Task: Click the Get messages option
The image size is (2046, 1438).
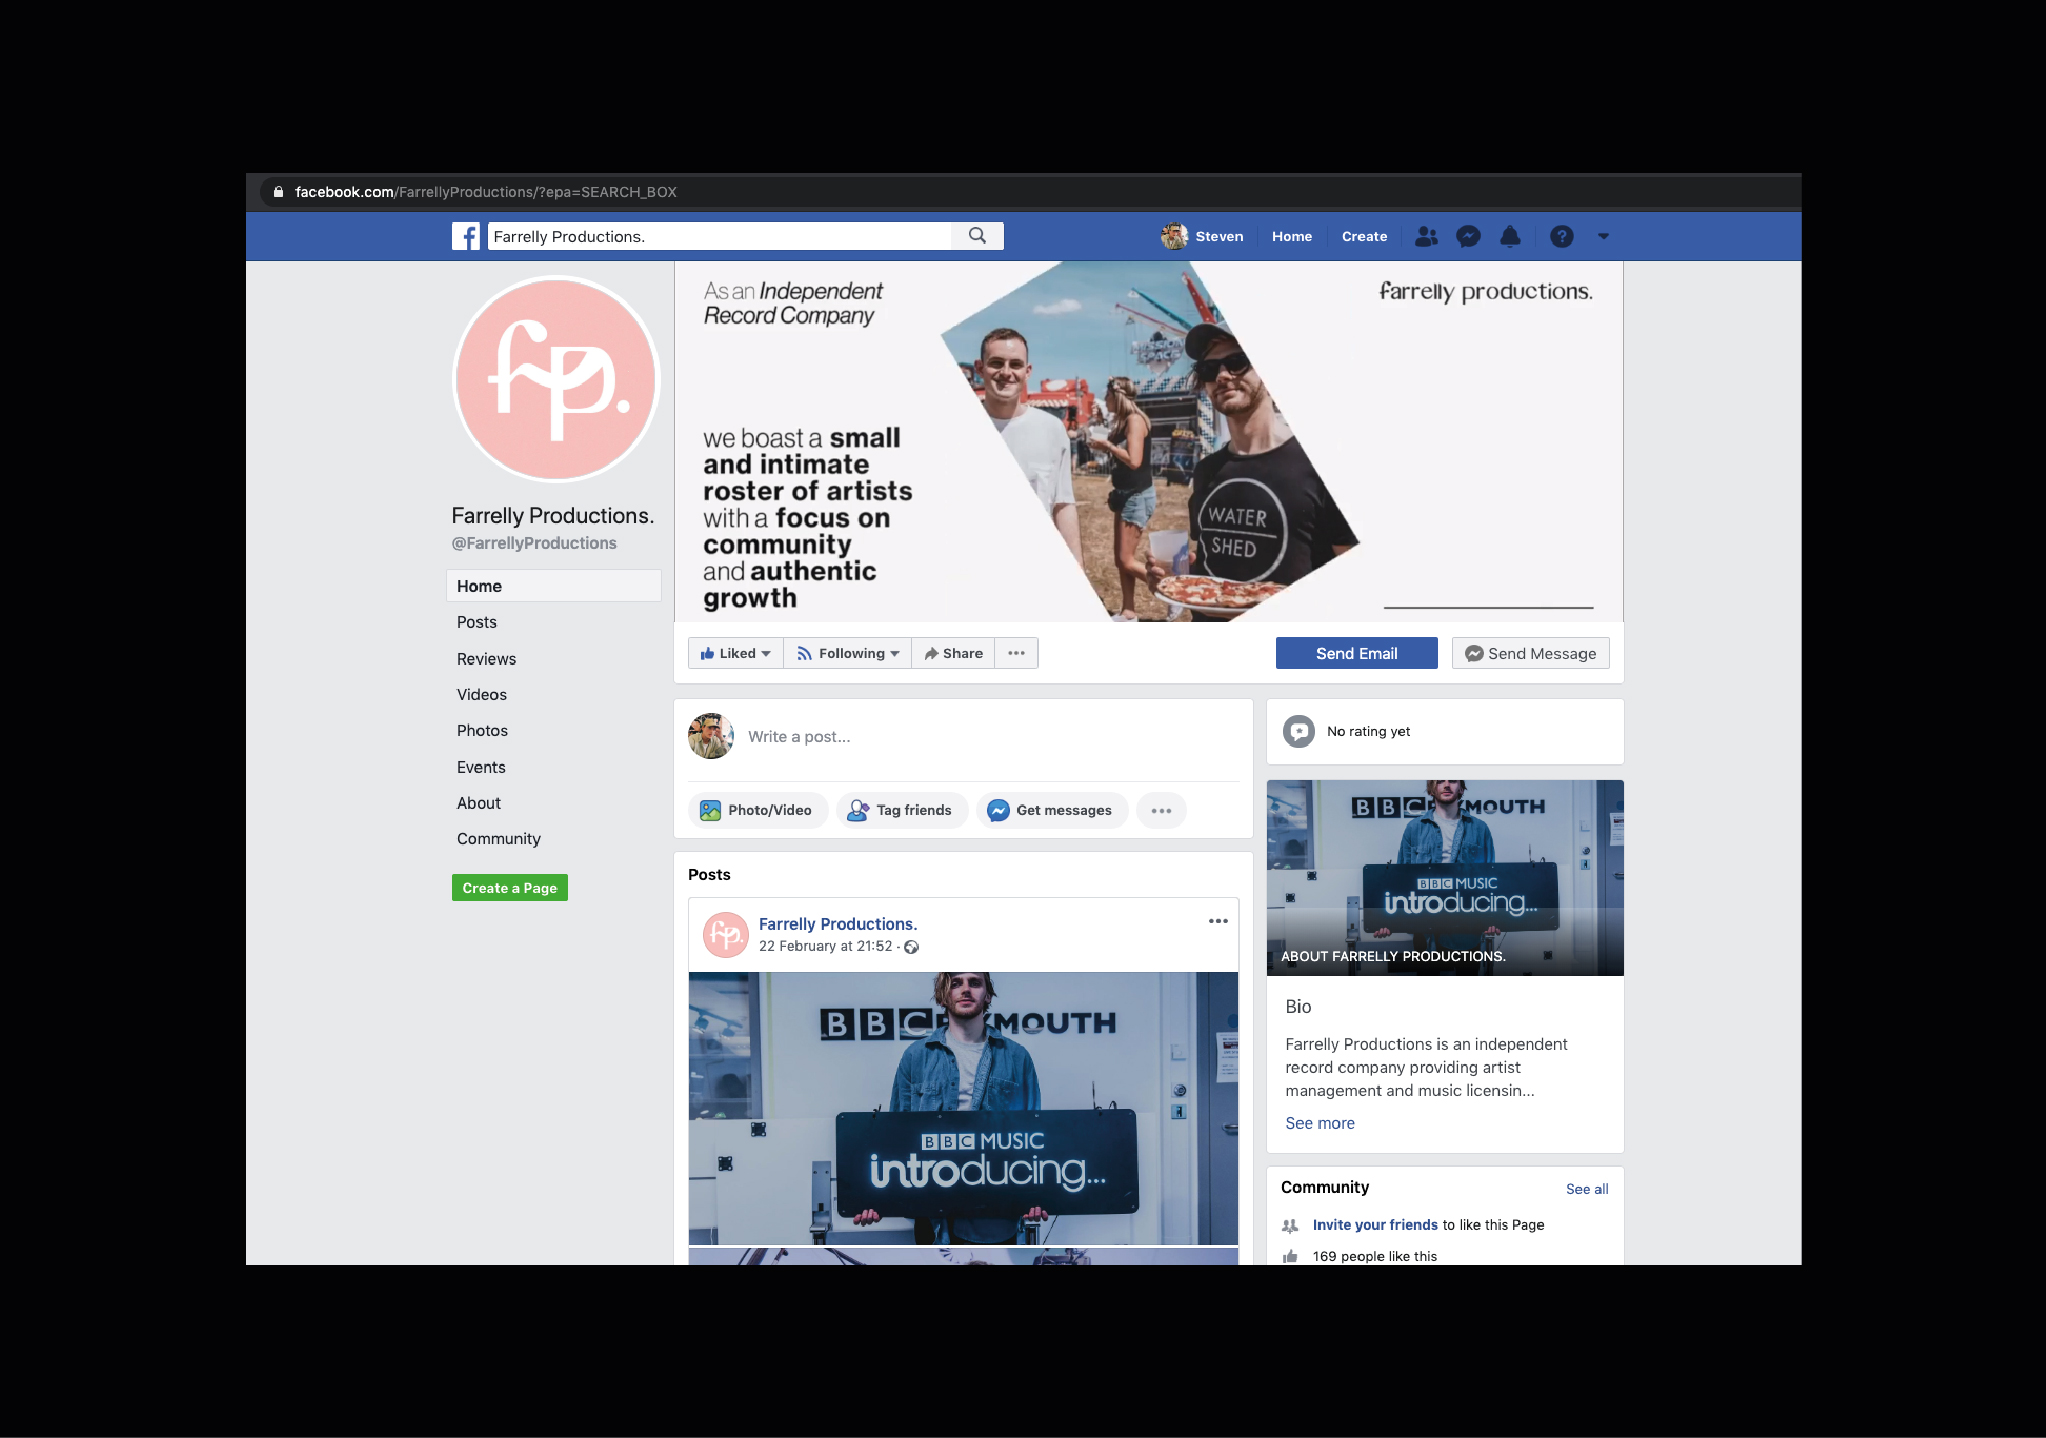Action: [x=1051, y=810]
